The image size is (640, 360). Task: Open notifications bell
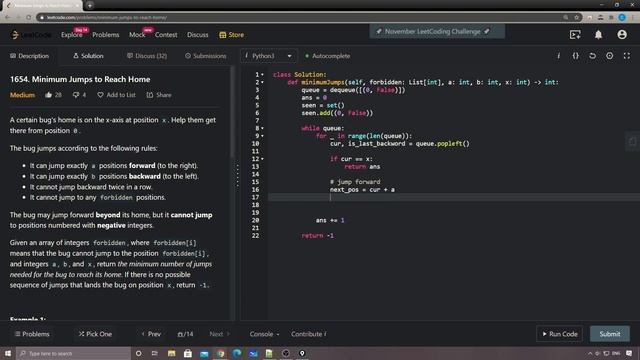(x=598, y=35)
